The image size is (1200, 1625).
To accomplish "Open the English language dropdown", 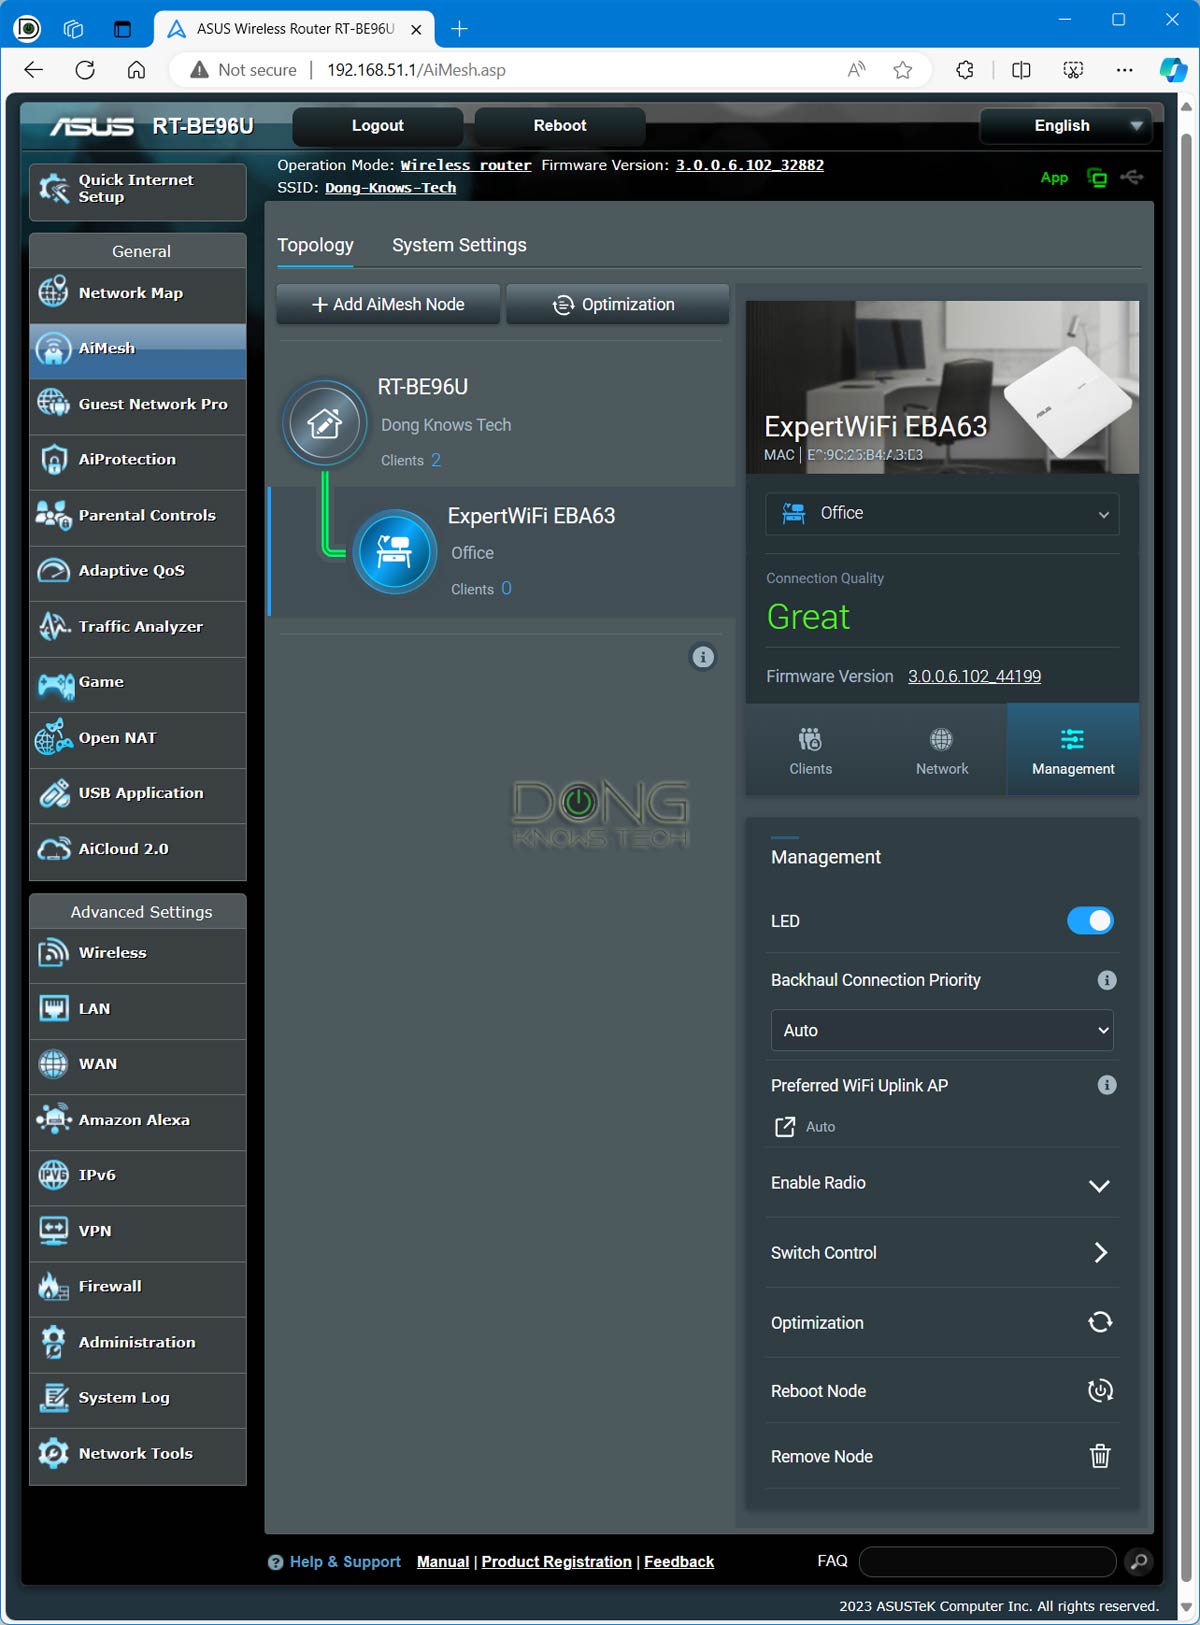I will tap(1066, 126).
